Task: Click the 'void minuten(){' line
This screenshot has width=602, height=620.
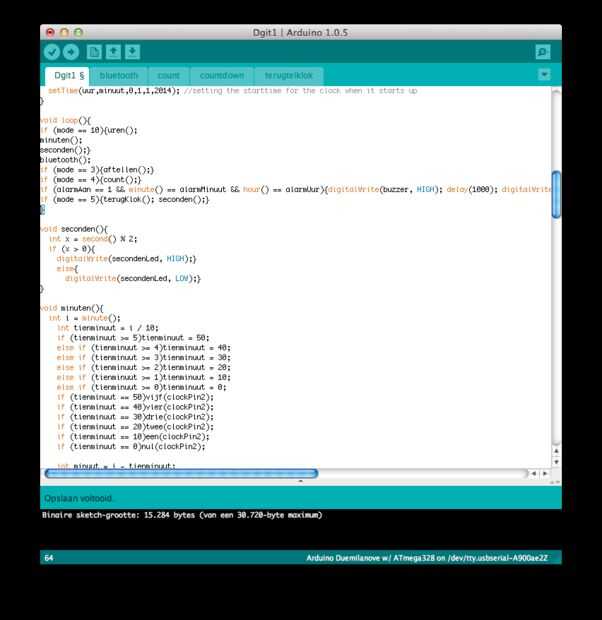Action: click(x=72, y=308)
